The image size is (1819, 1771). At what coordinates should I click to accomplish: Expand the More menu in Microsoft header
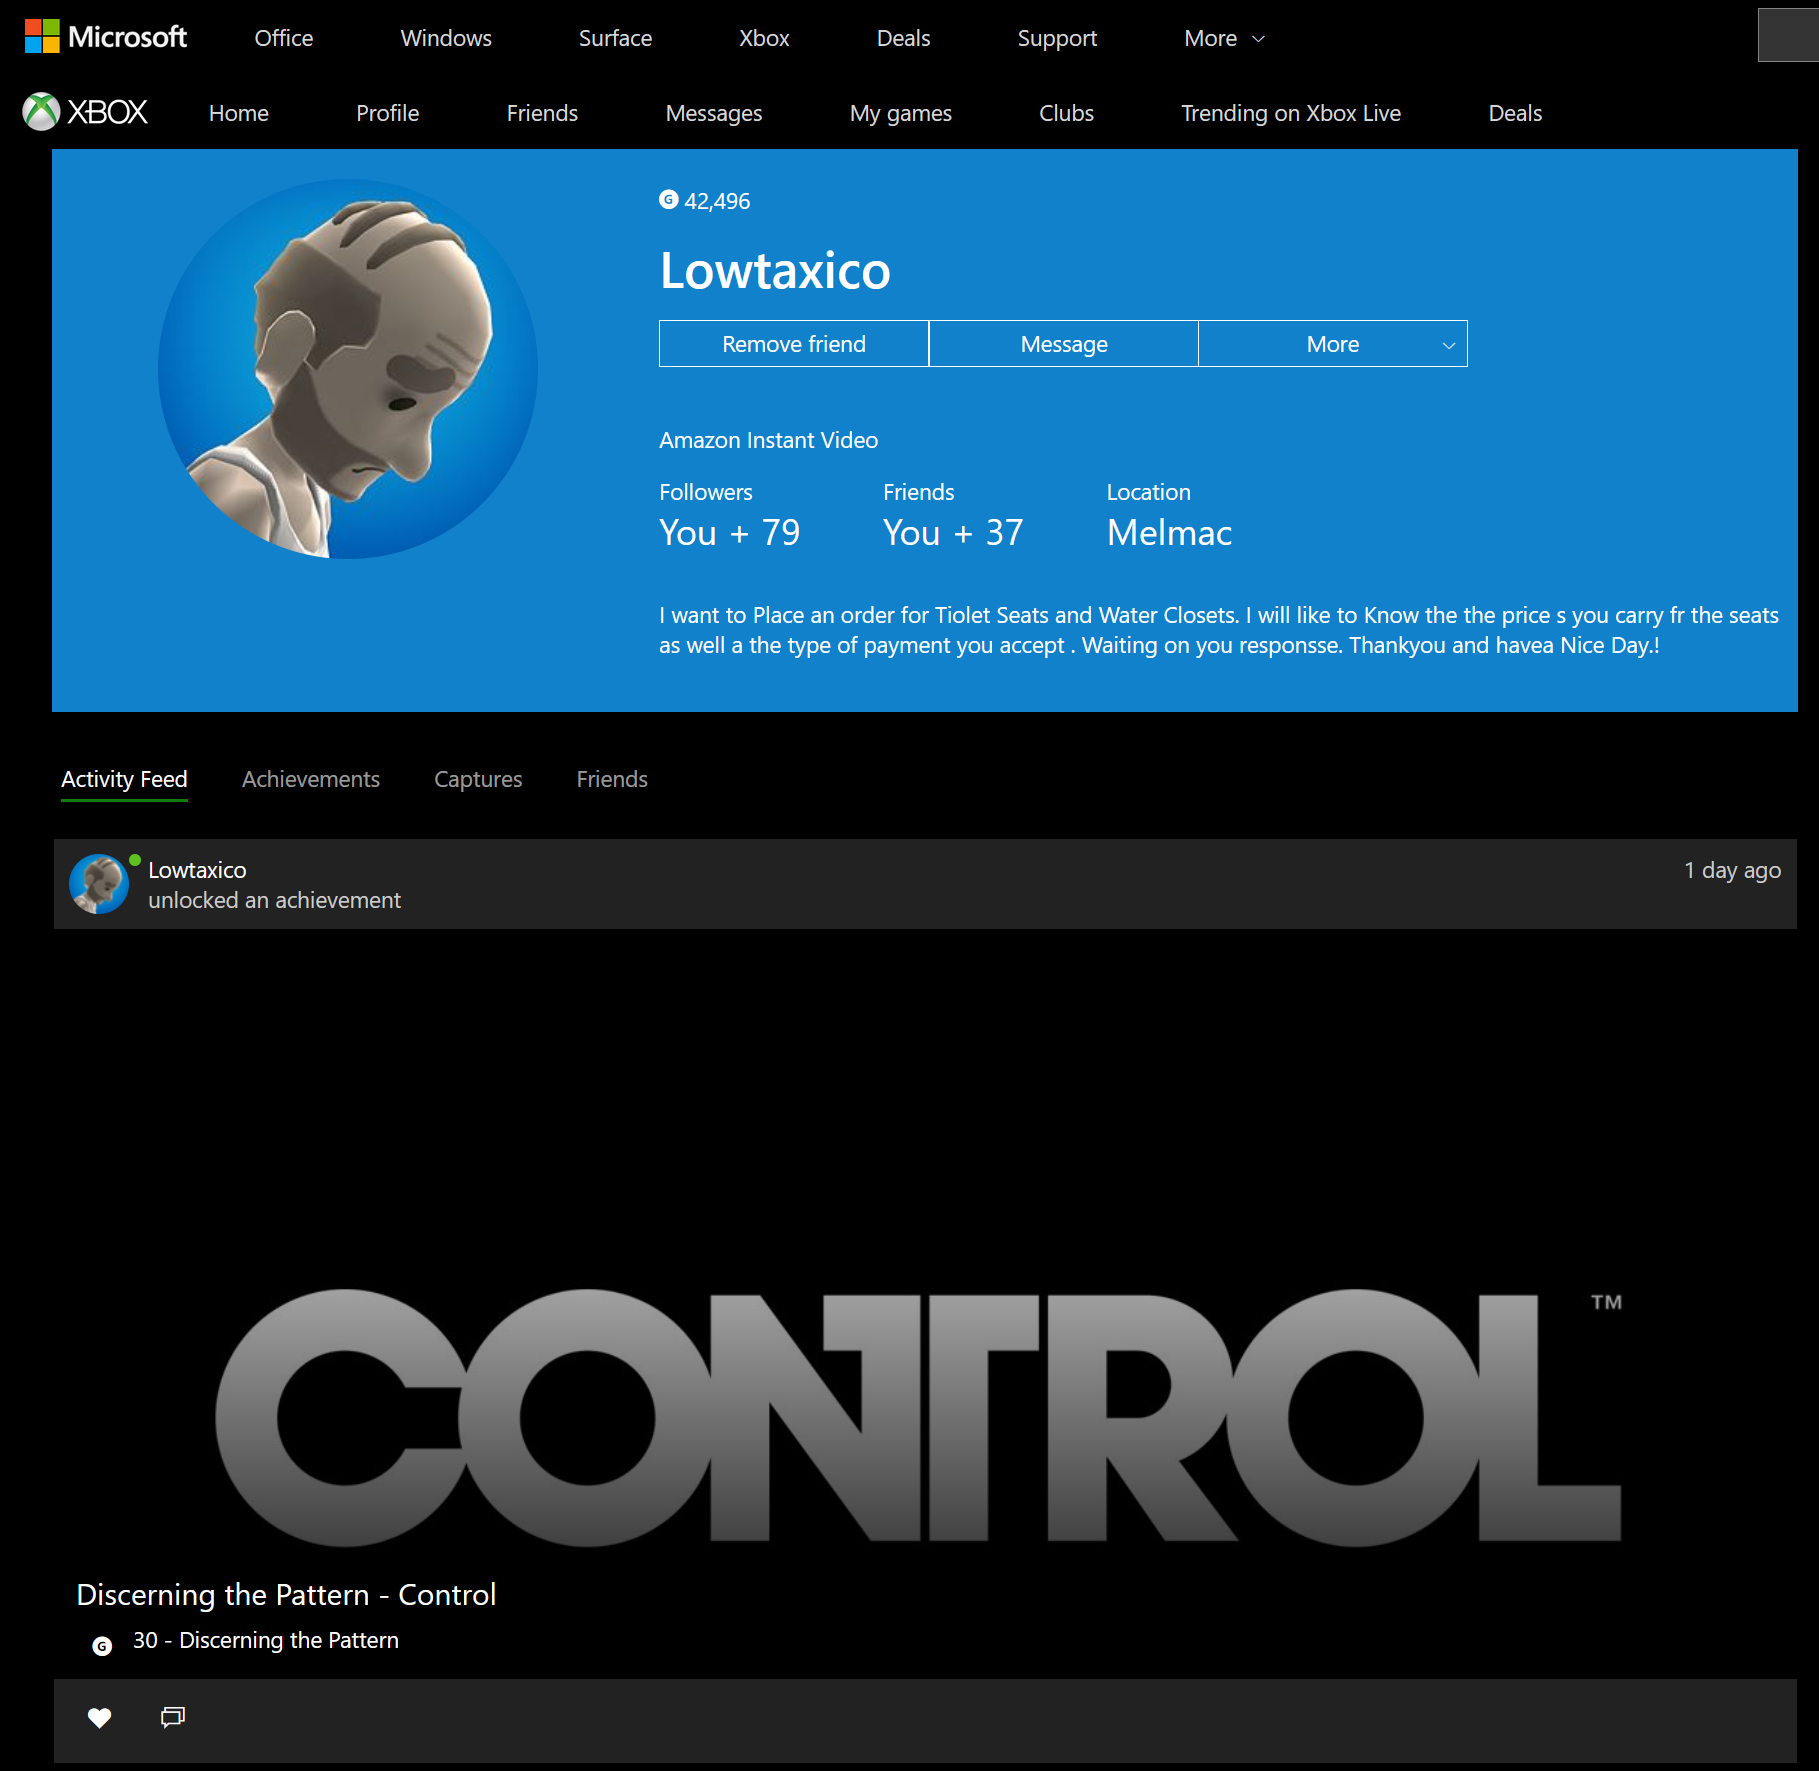click(x=1224, y=38)
